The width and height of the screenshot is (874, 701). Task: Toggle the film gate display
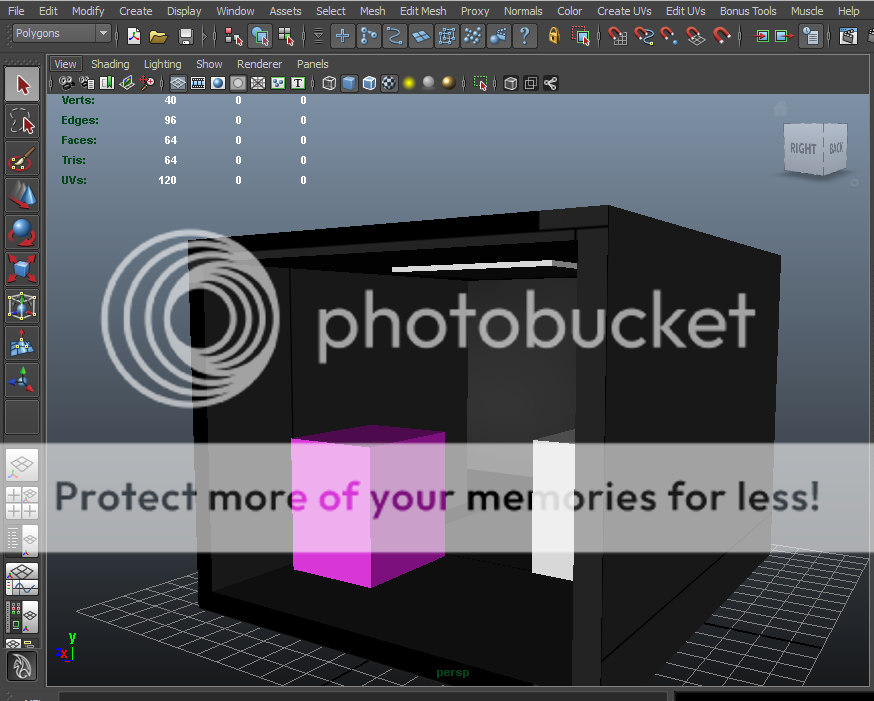tap(198, 84)
